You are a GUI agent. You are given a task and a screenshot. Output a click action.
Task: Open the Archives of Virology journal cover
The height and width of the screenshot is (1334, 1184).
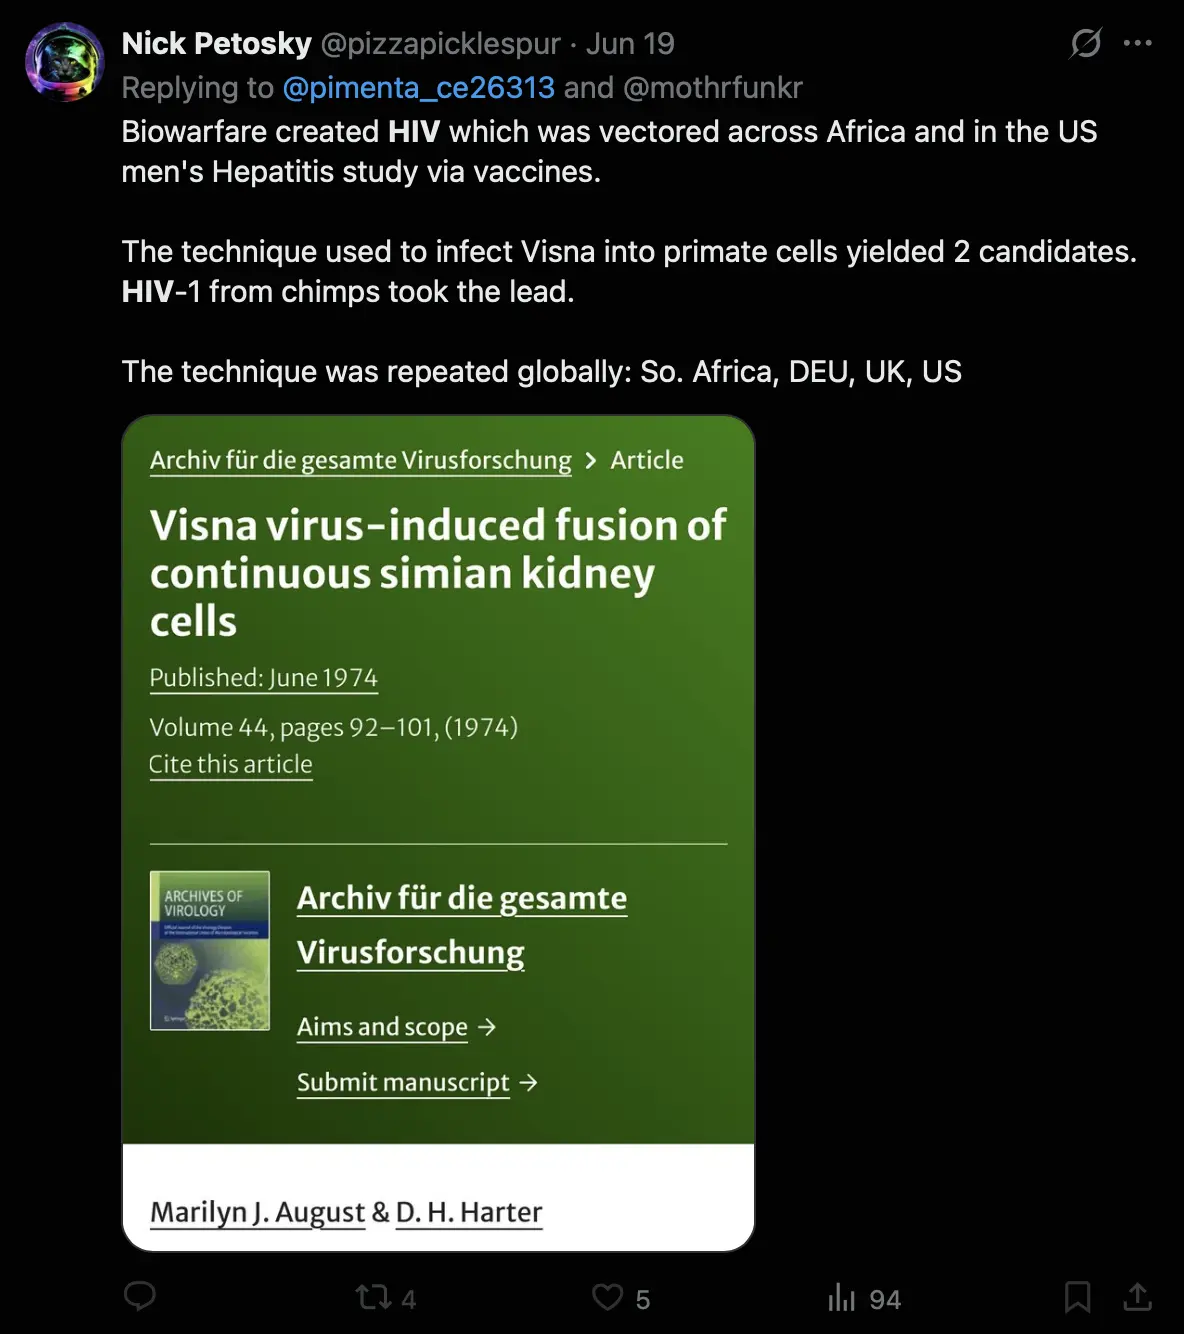pyautogui.click(x=210, y=950)
